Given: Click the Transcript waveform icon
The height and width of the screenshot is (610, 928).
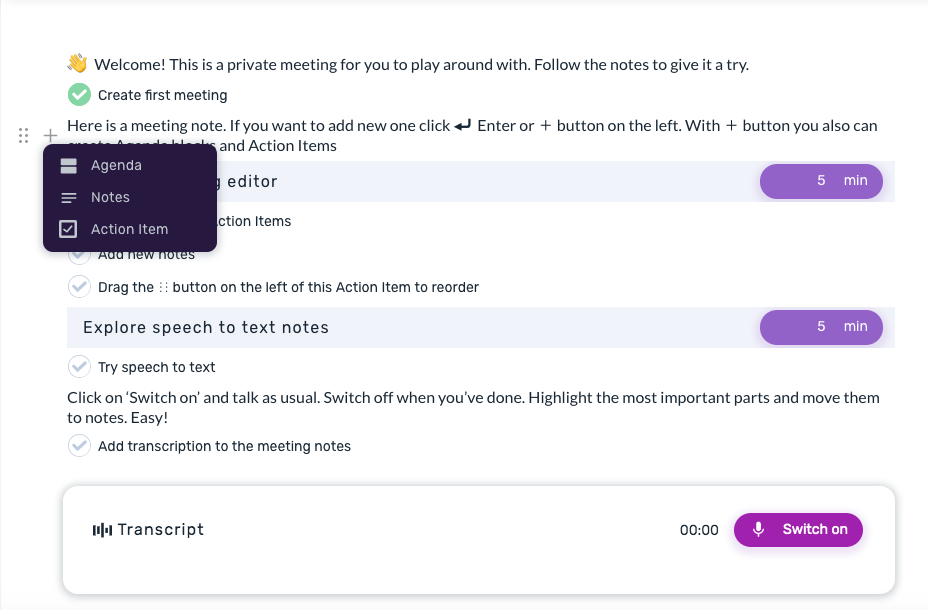Looking at the screenshot, I should click(x=102, y=530).
